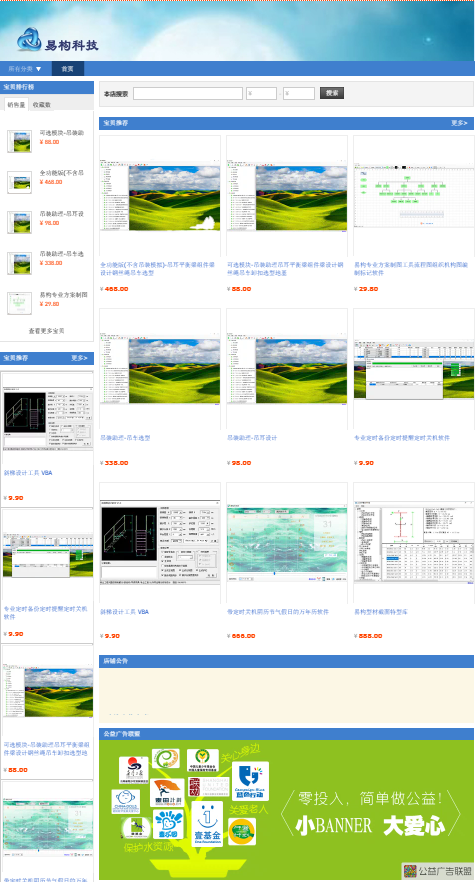Open main grid 斜梯设计工具 VBA image
Screen dimensions: 475x882
click(x=160, y=543)
